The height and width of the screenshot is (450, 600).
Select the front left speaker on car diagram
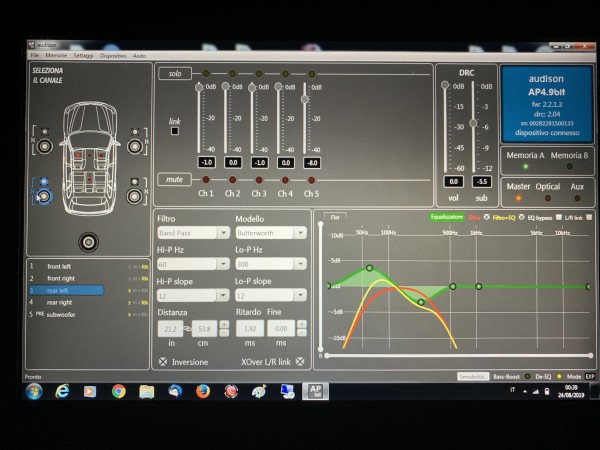(x=44, y=146)
